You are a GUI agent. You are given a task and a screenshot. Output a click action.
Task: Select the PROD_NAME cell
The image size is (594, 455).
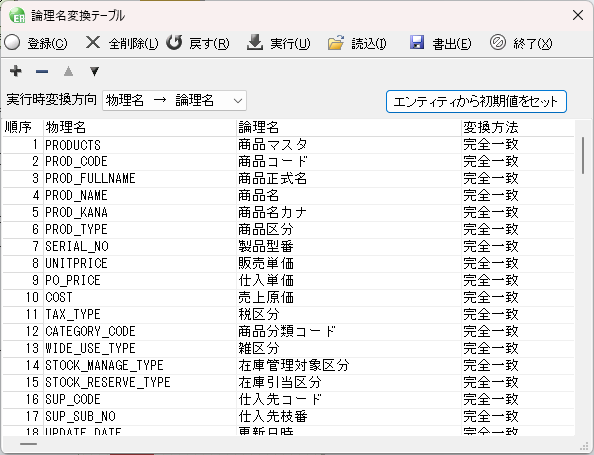(139, 196)
